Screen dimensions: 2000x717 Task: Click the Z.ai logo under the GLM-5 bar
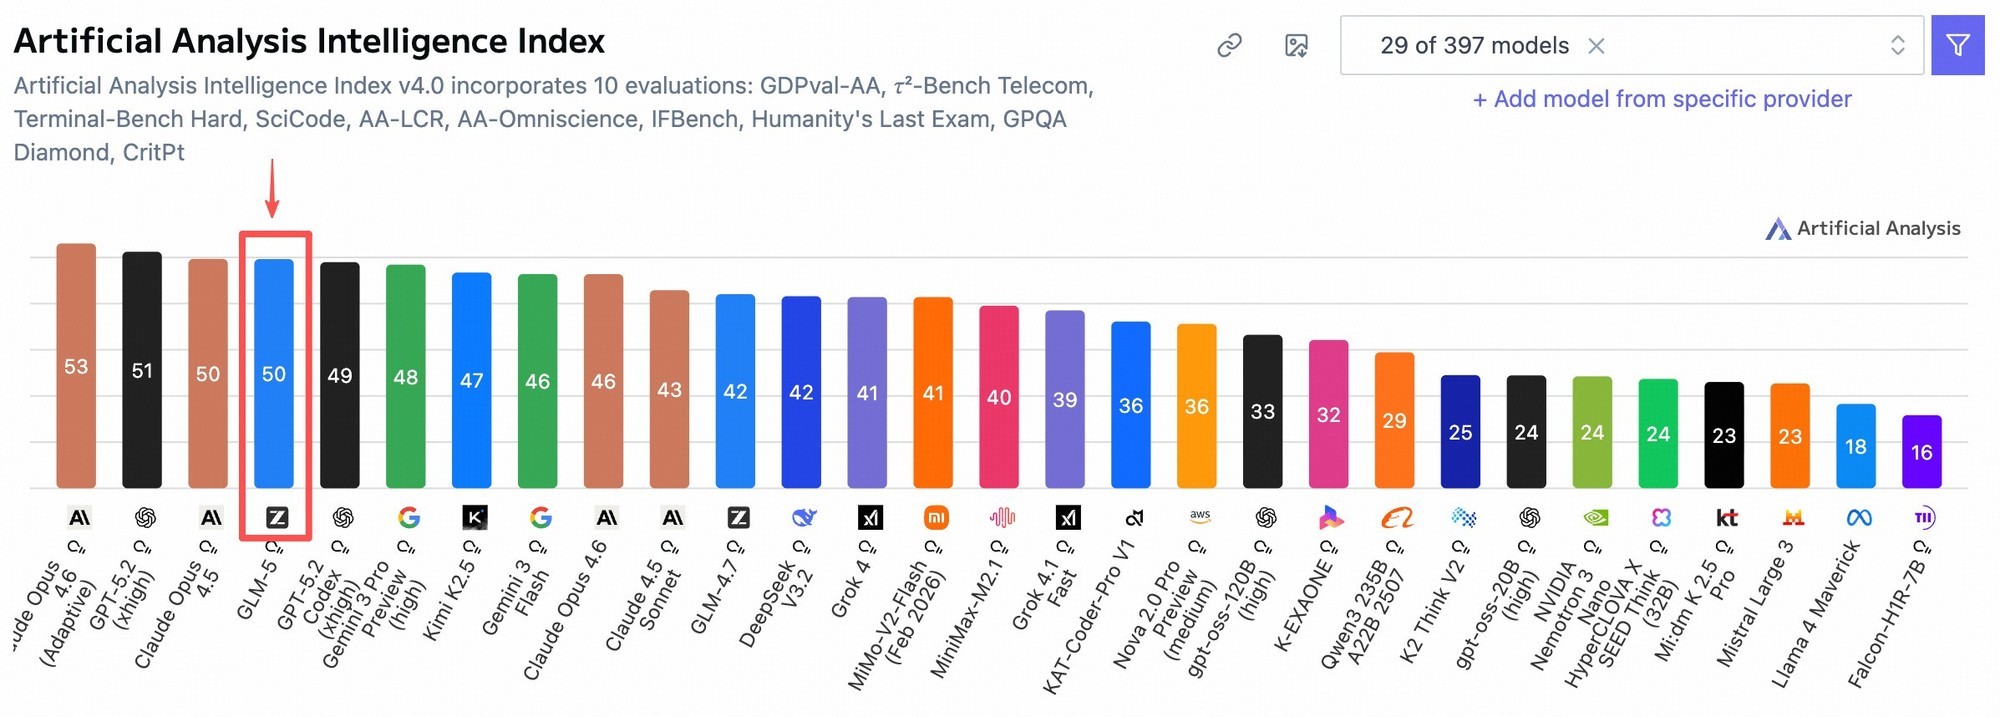[277, 517]
